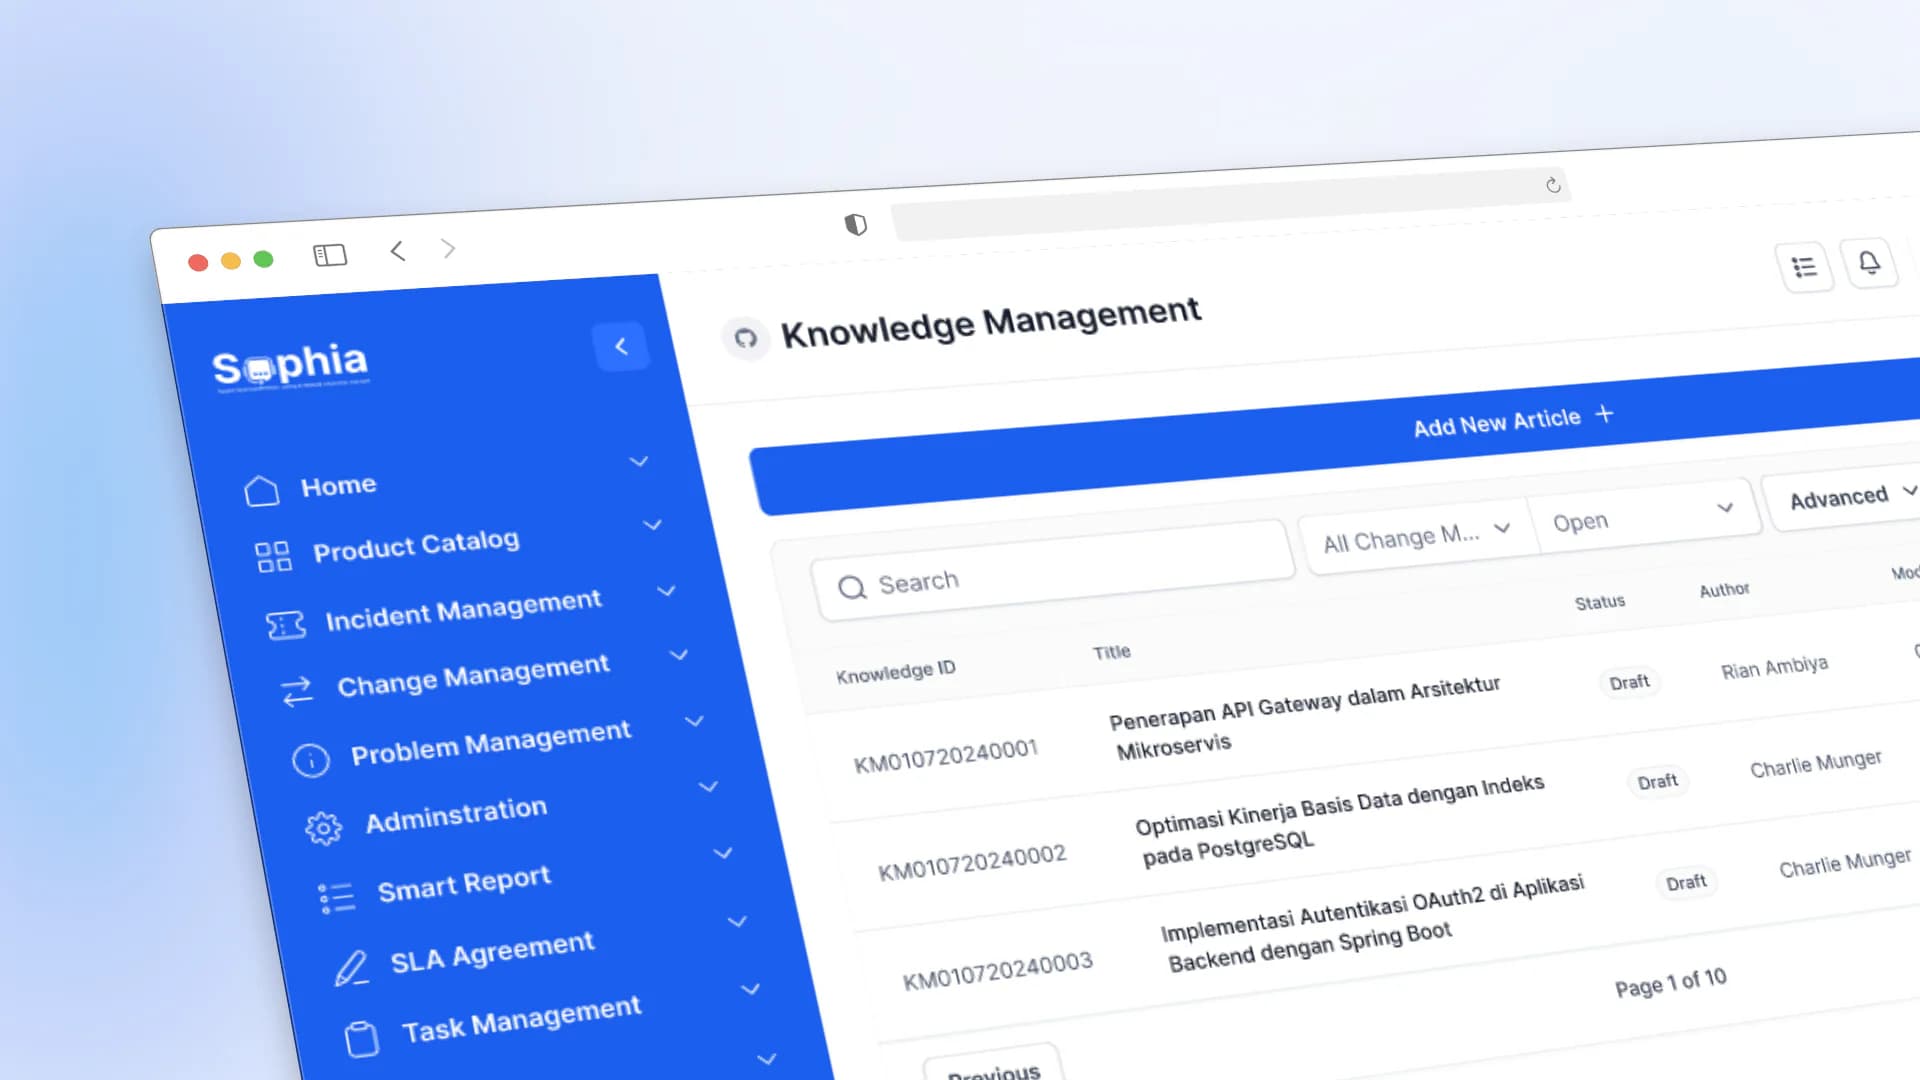
Task: Open Home in the sidebar
Action: (x=339, y=486)
